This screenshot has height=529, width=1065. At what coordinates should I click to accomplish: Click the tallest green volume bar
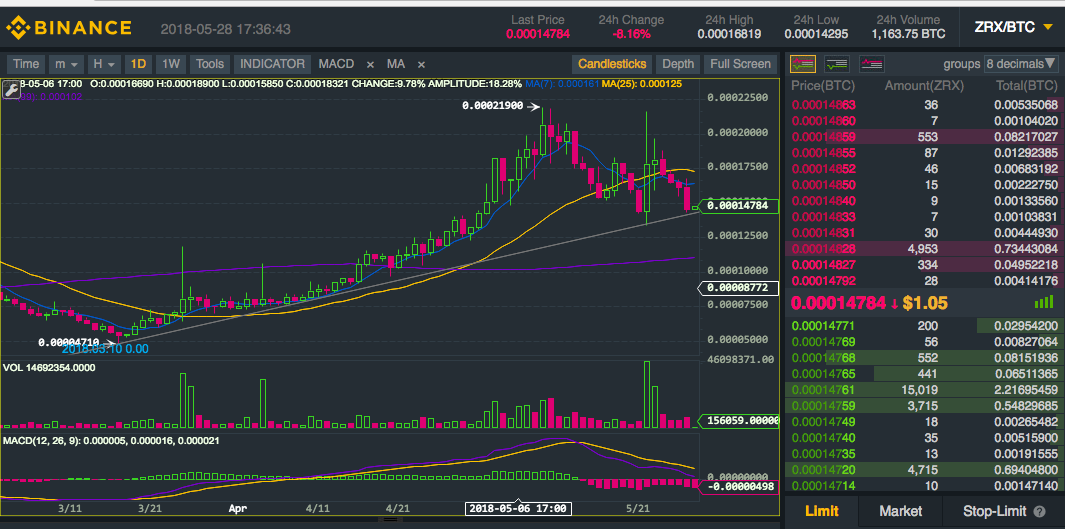tap(647, 395)
